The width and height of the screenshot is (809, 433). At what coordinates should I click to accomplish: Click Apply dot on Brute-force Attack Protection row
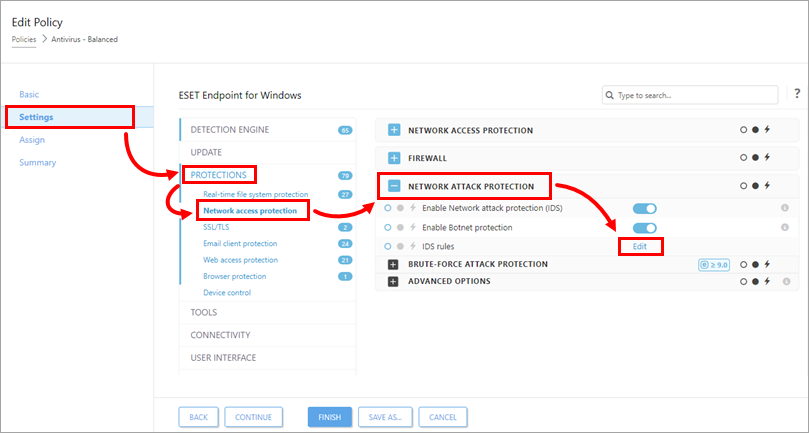[755, 265]
